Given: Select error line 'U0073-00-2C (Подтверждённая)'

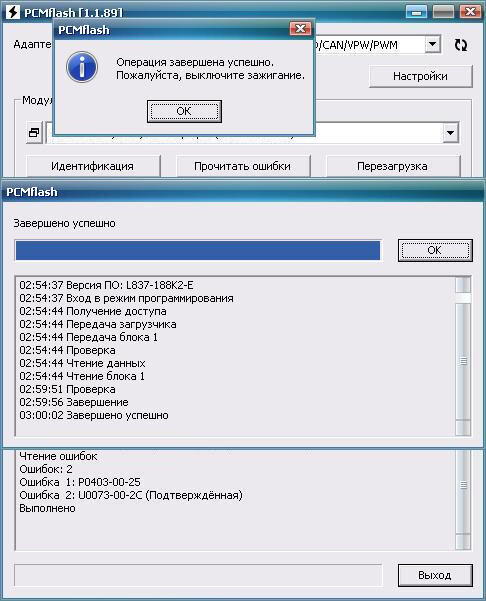Looking at the screenshot, I should coord(131,495).
